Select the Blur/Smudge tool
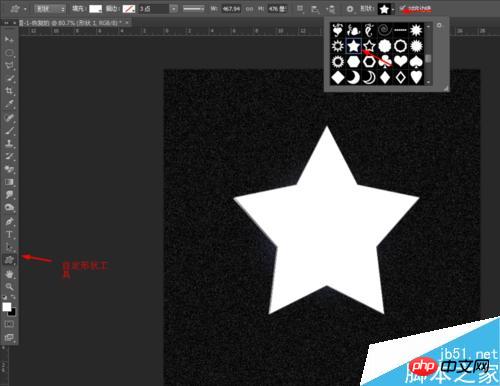This screenshot has height=386, width=500. coord(9,195)
